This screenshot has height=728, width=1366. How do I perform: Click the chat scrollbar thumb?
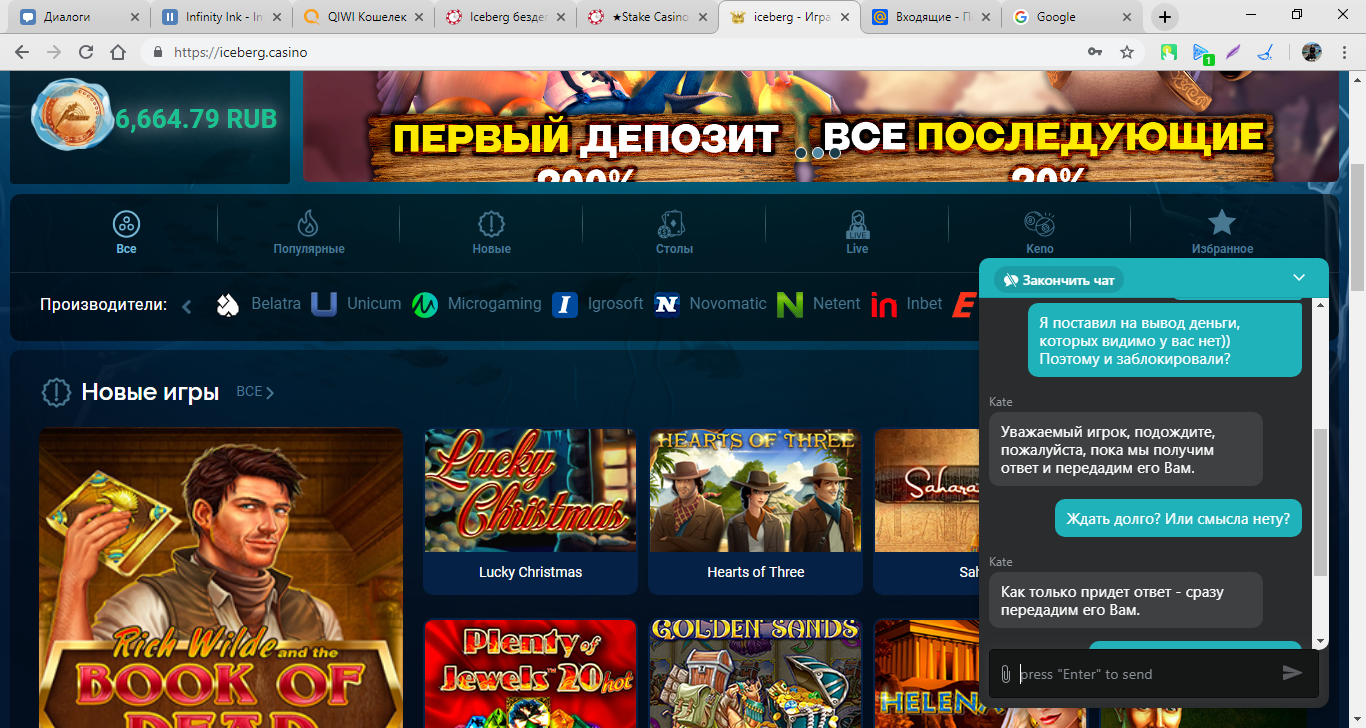click(1320, 502)
